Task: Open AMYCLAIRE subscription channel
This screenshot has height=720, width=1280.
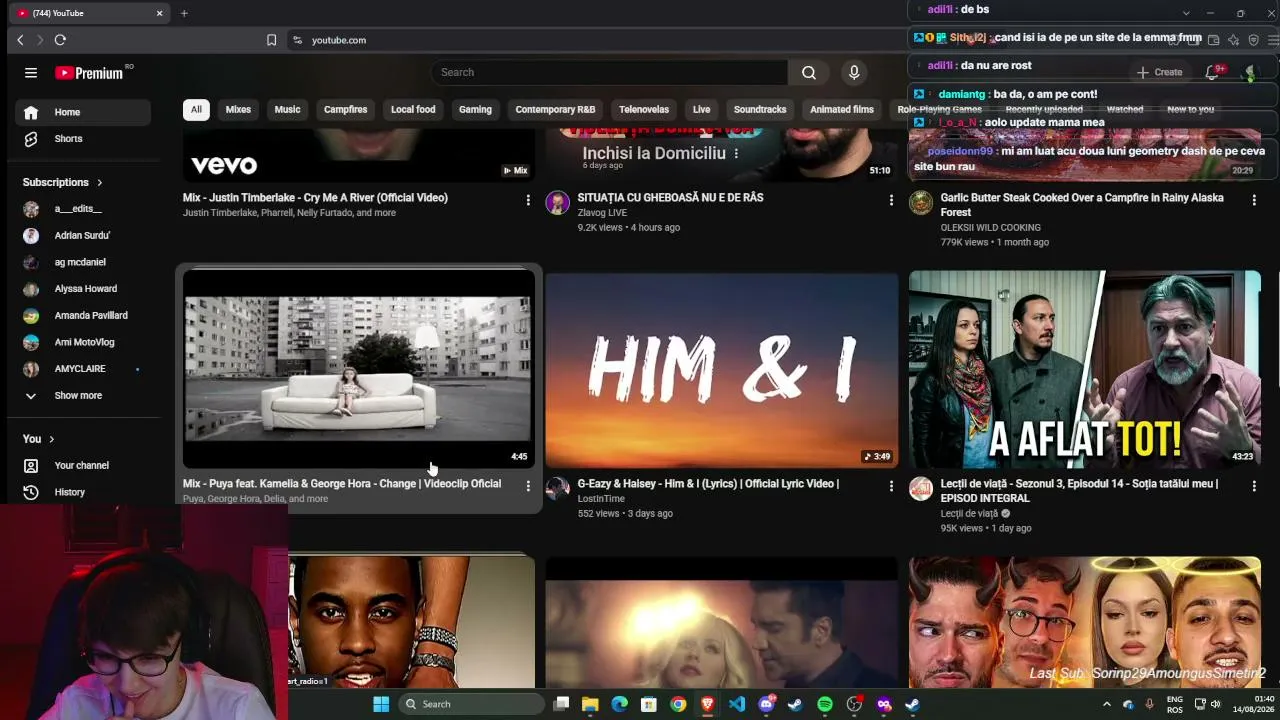Action: tap(83, 369)
